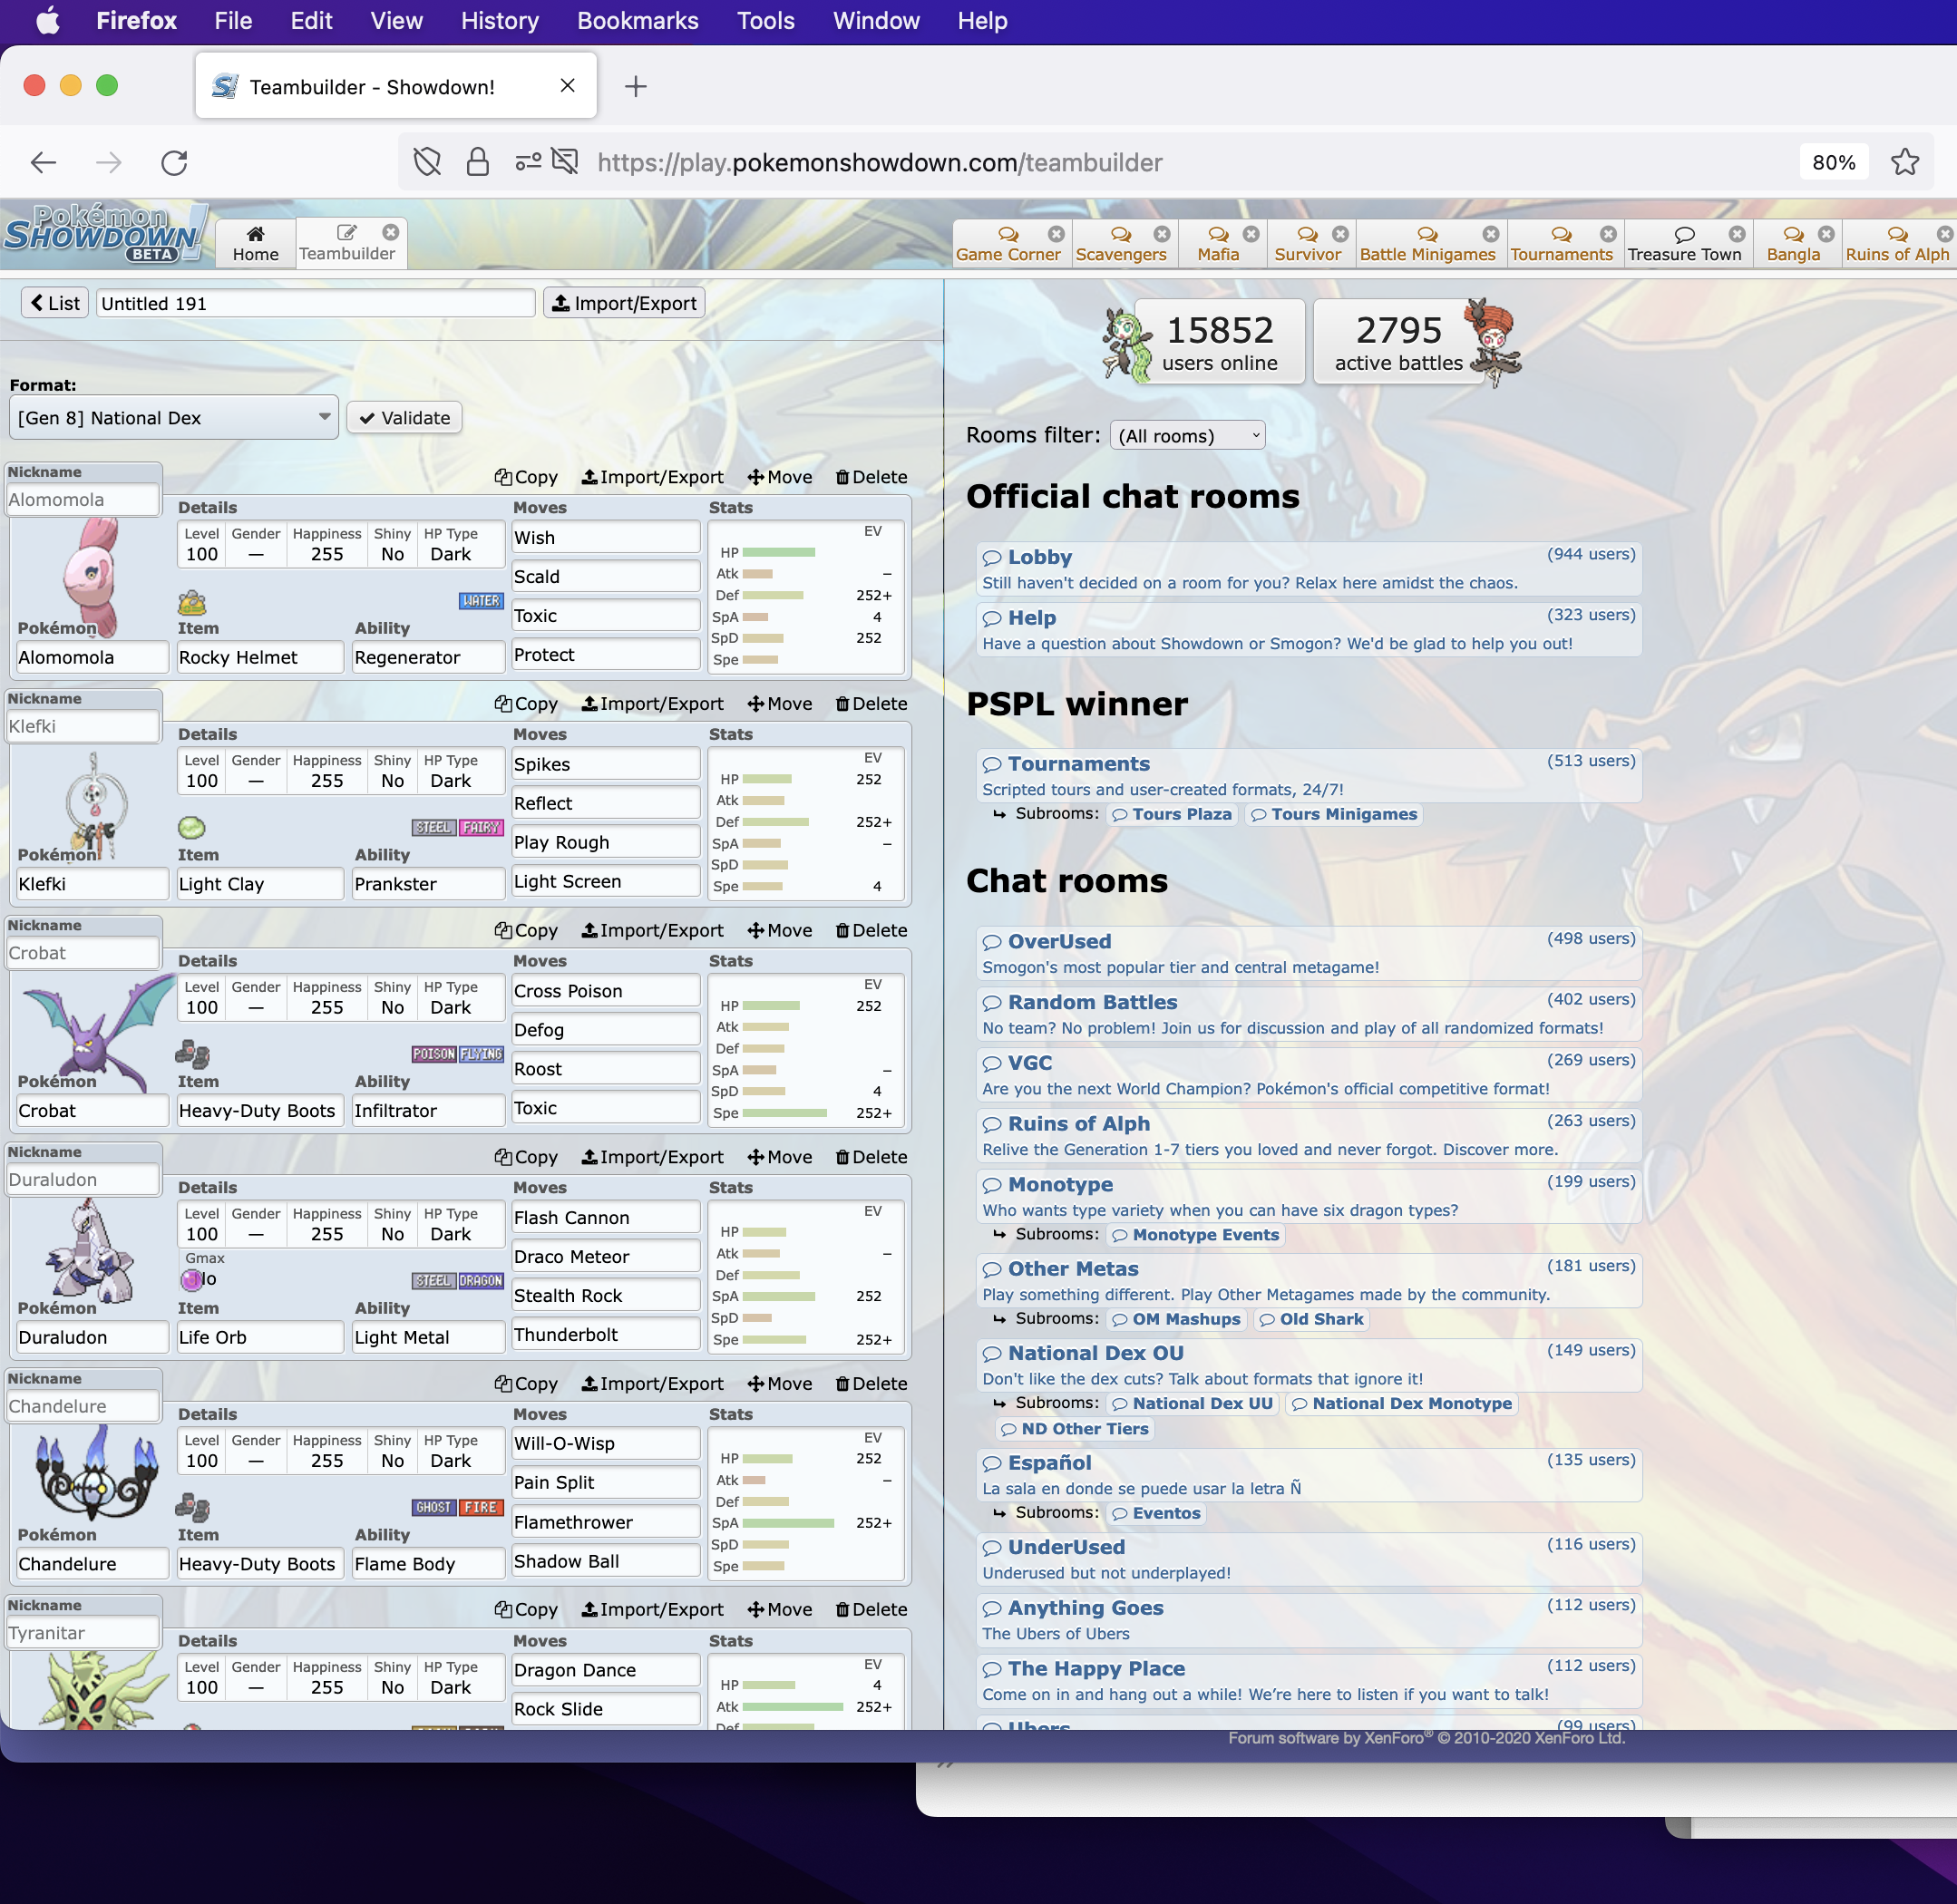This screenshot has width=1957, height=1904.
Task: Bookmark this page with the star icon
Action: point(1904,162)
